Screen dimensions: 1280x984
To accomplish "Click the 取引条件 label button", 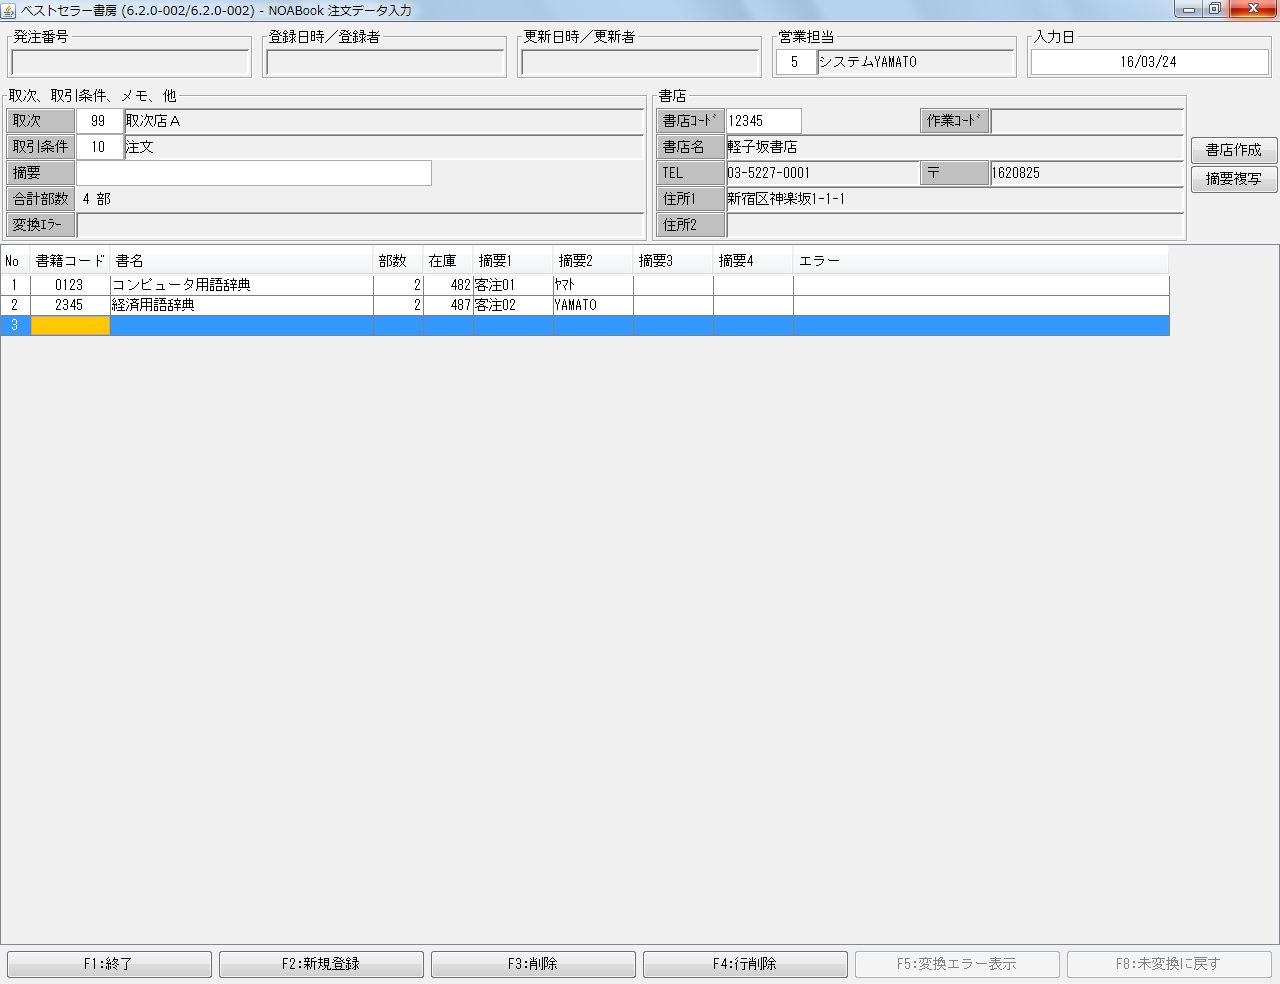I will coord(40,146).
